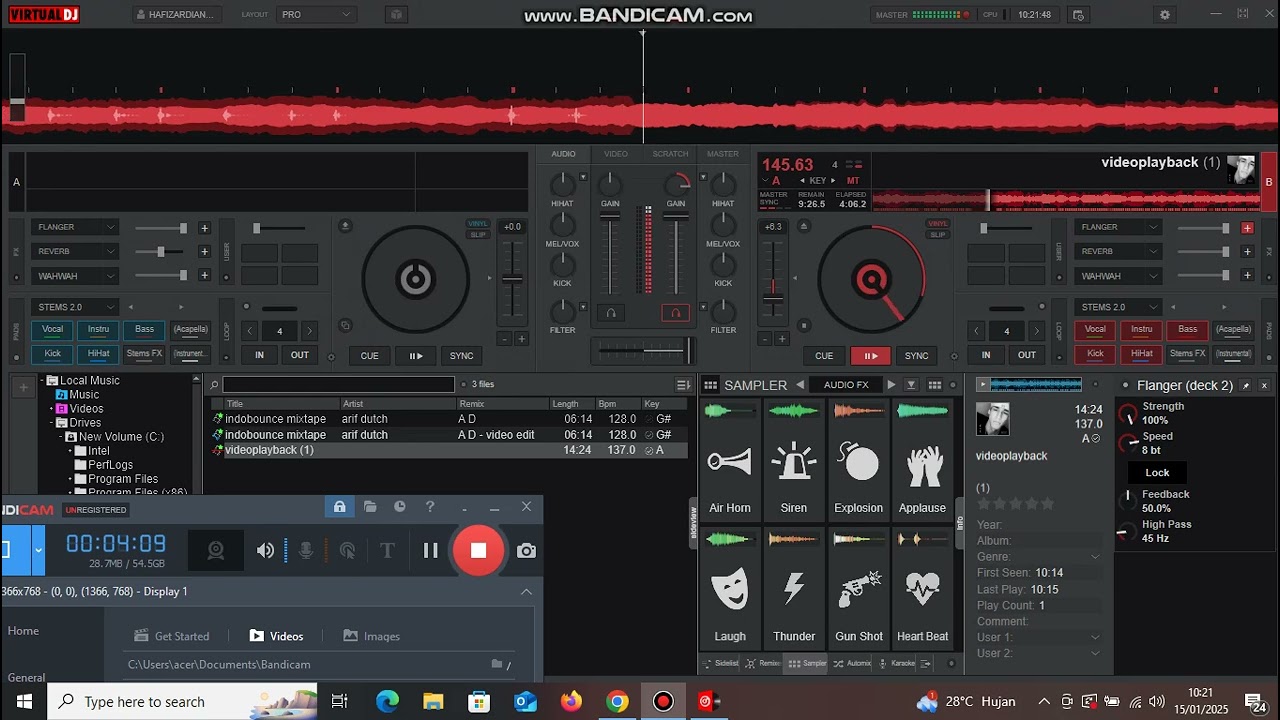Open the STEMS 2.0 pads dropdown on right deck

coord(1118,307)
